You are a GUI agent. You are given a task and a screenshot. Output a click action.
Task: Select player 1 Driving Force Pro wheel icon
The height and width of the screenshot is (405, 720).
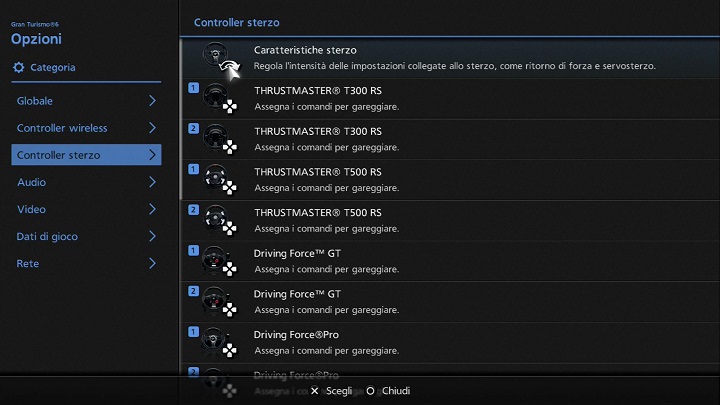coord(214,343)
